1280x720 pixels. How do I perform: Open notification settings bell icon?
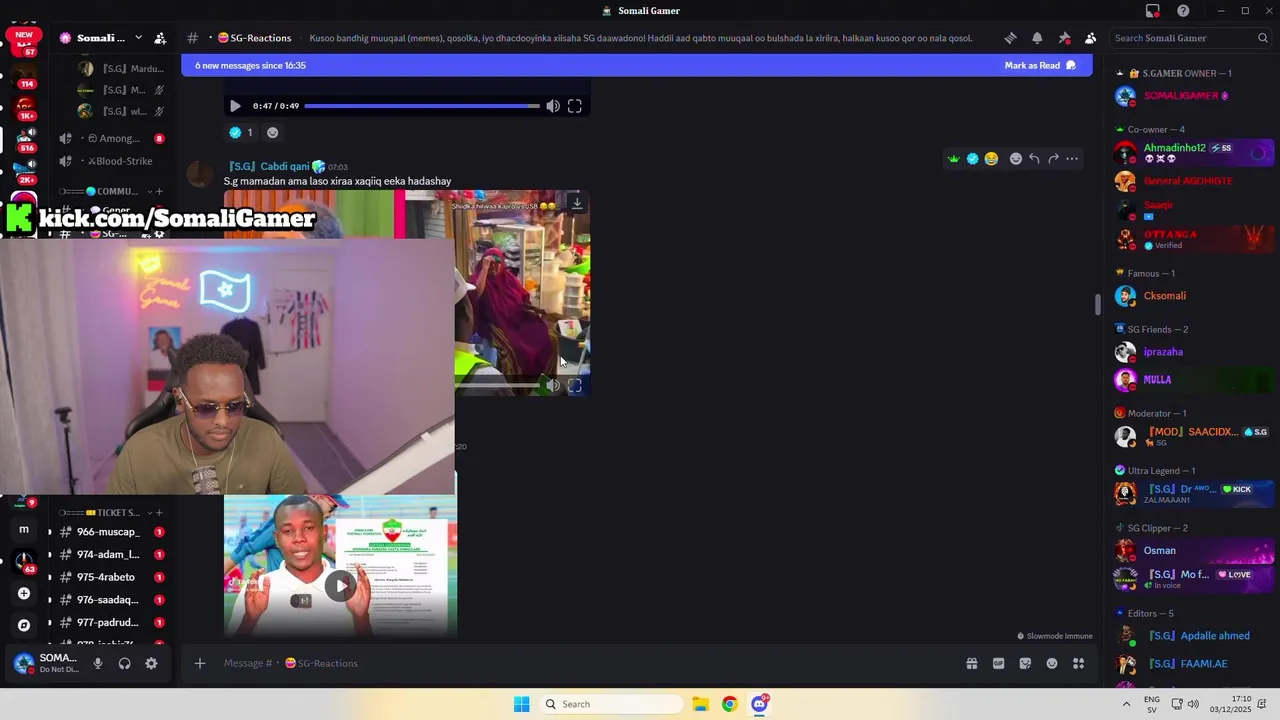pyautogui.click(x=1037, y=38)
